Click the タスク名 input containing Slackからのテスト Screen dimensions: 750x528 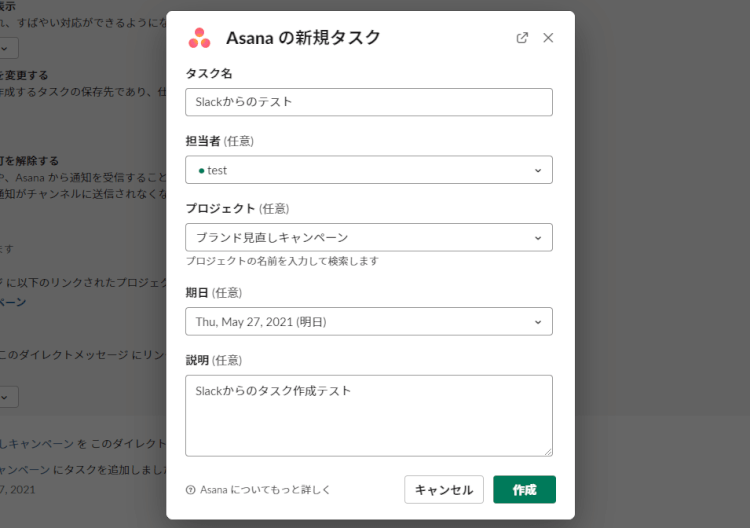pyautogui.click(x=368, y=102)
